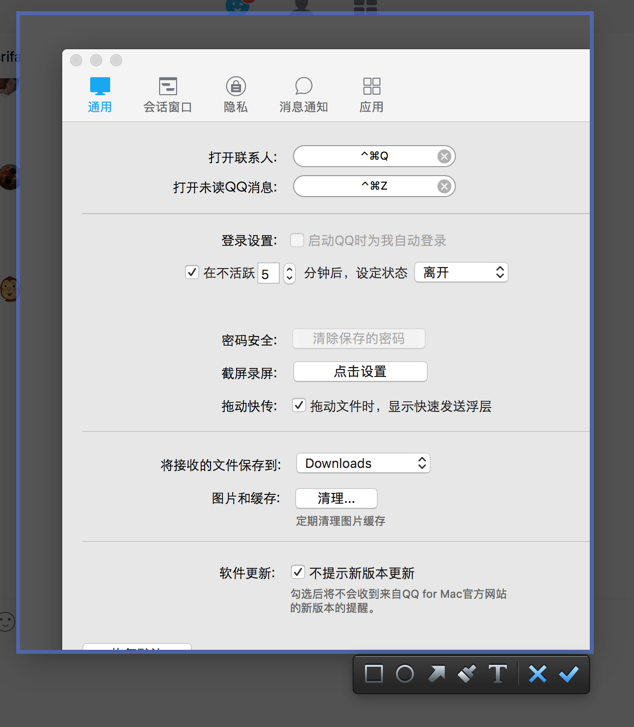The width and height of the screenshot is (634, 727).
Task: Confirm the screenshot with the checkmark icon
Action: coord(569,674)
